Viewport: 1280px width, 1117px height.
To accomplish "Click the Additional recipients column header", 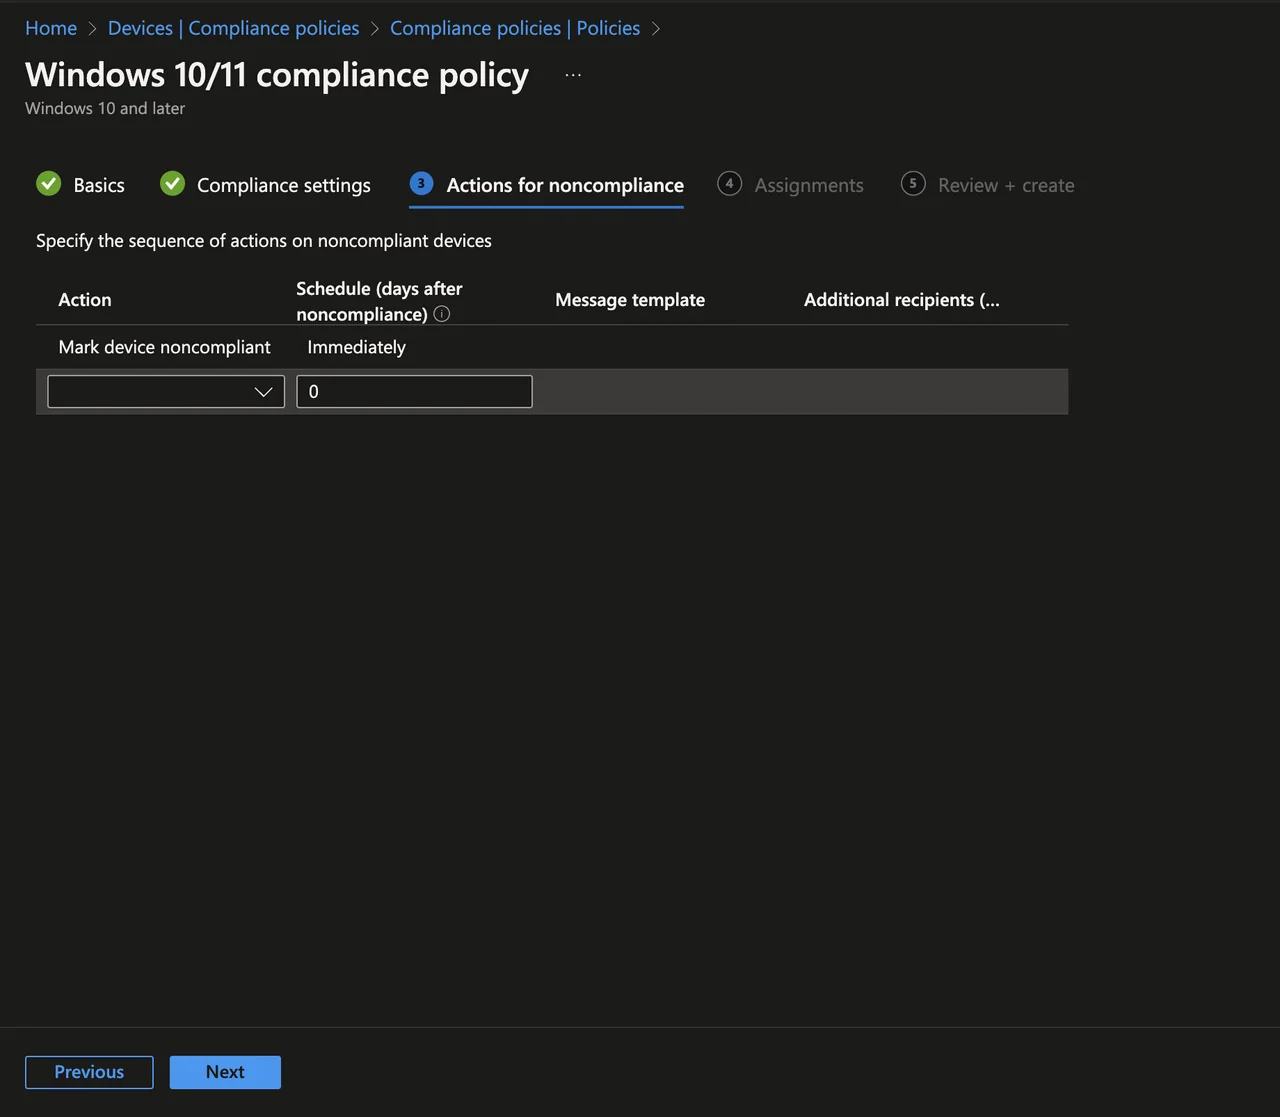I will 902,300.
